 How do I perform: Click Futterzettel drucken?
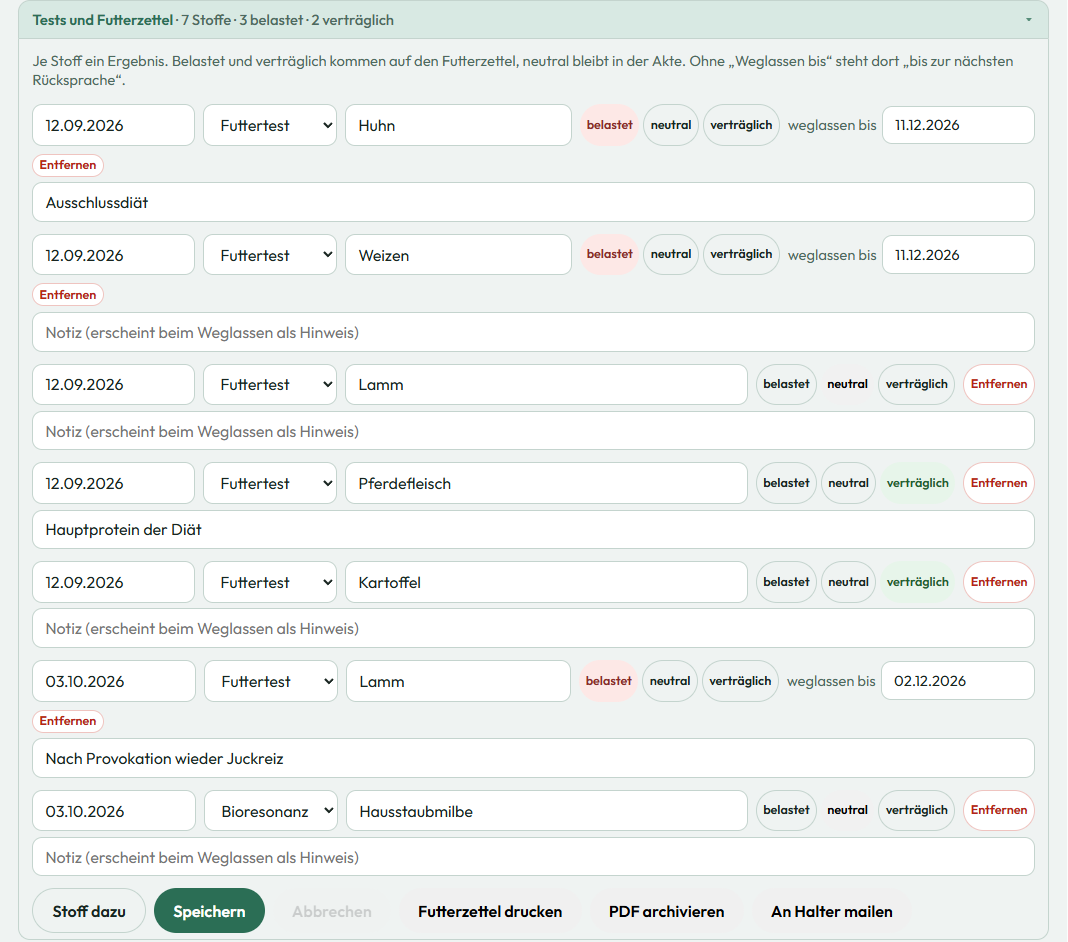tap(490, 911)
